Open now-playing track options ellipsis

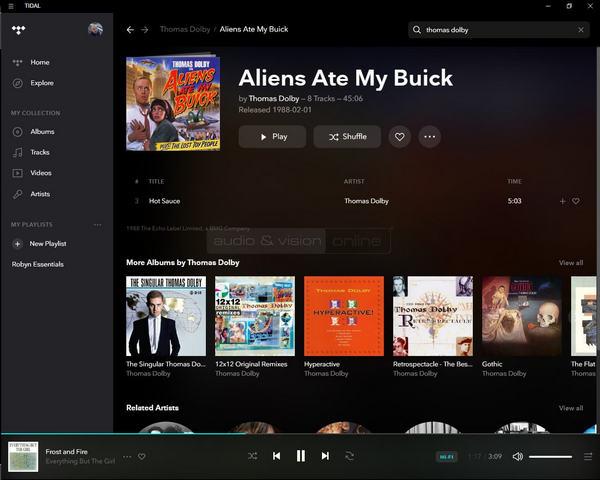[x=127, y=457]
